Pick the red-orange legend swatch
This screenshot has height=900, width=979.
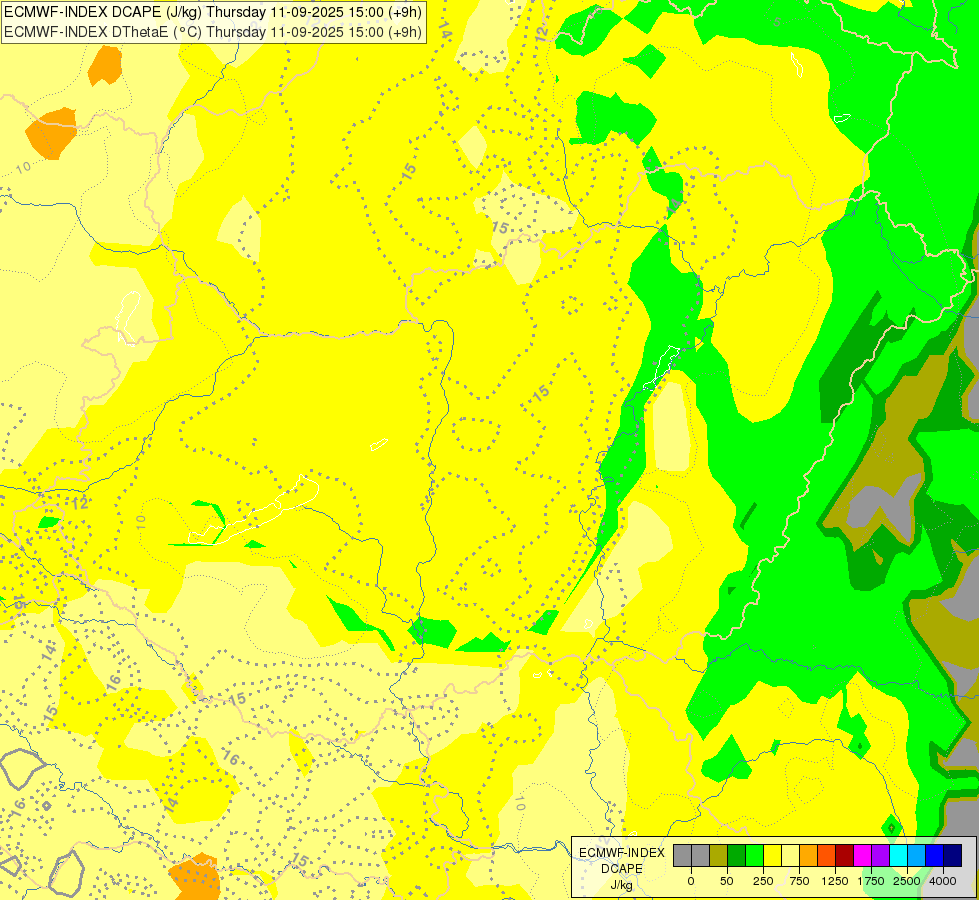pos(826,855)
